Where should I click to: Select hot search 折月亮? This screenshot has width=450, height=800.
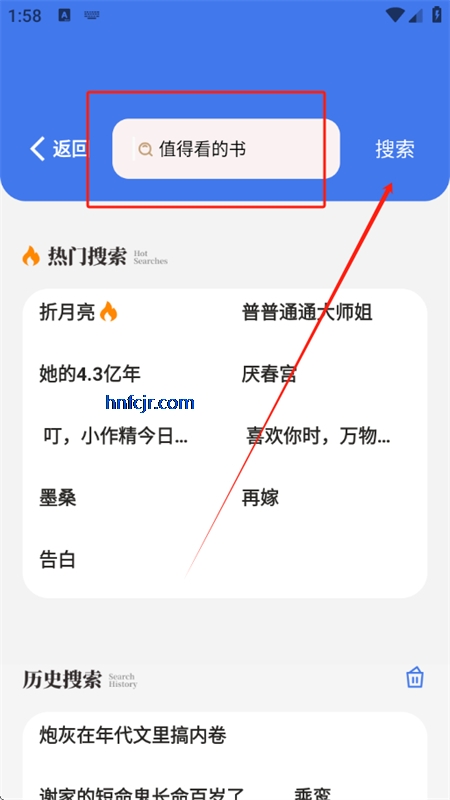(67, 312)
